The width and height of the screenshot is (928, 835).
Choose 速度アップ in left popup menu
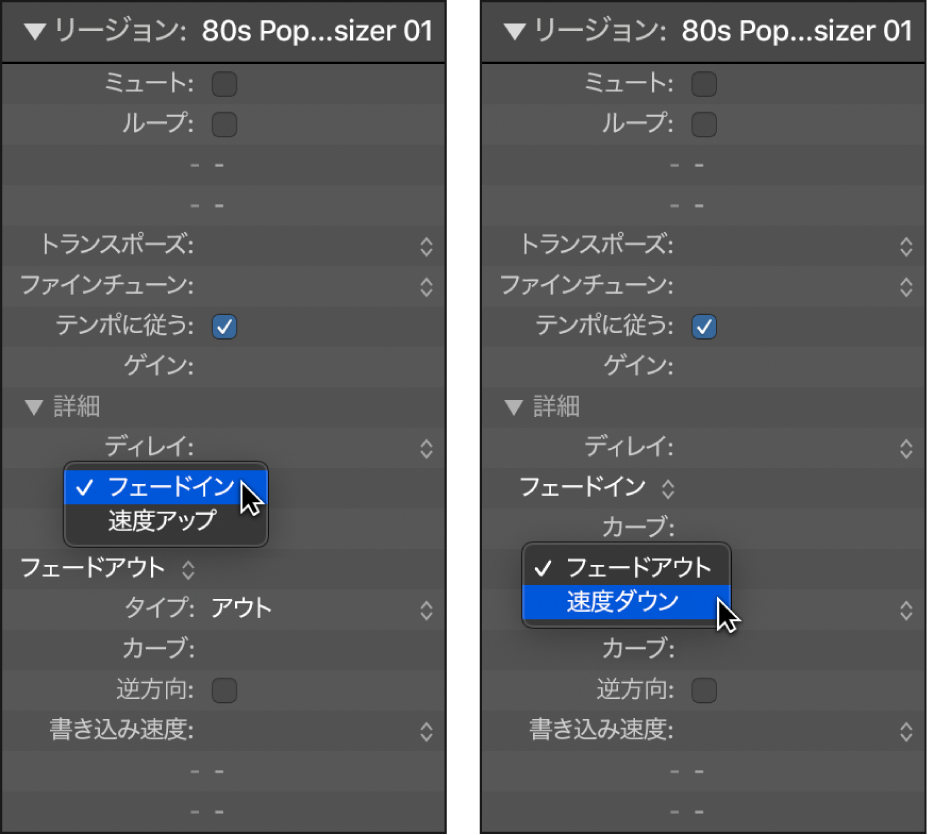pyautogui.click(x=166, y=521)
